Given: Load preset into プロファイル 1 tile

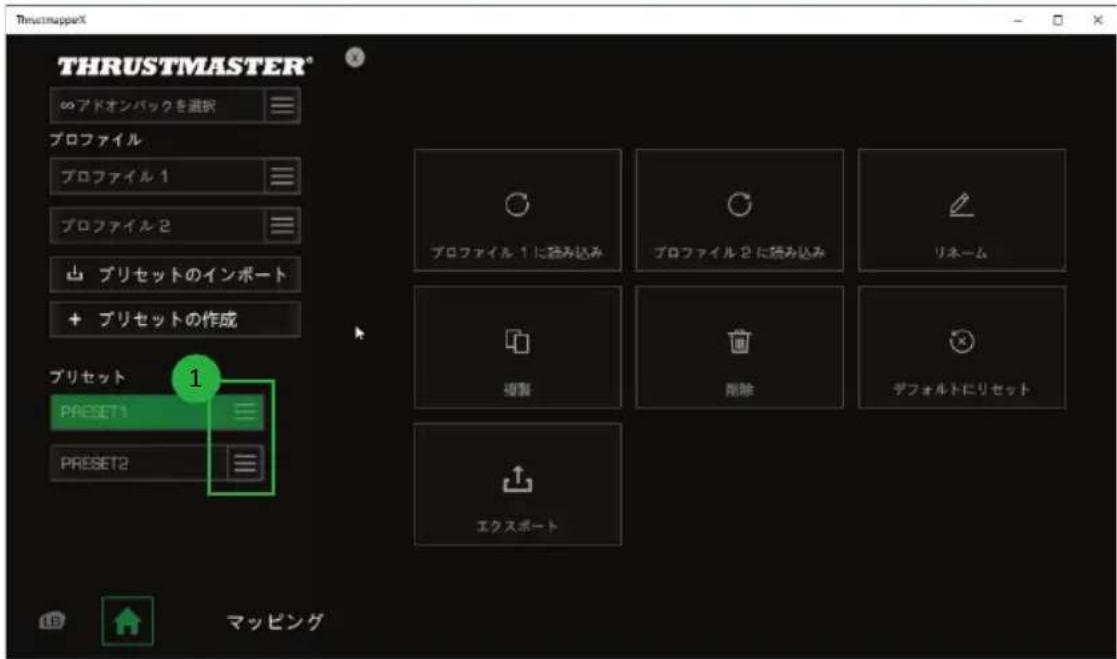Looking at the screenshot, I should 518,210.
